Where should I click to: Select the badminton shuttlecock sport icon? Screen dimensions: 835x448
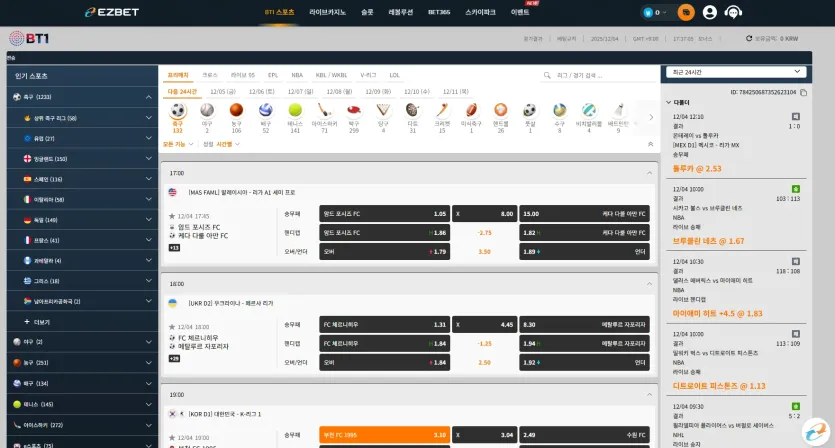point(618,110)
